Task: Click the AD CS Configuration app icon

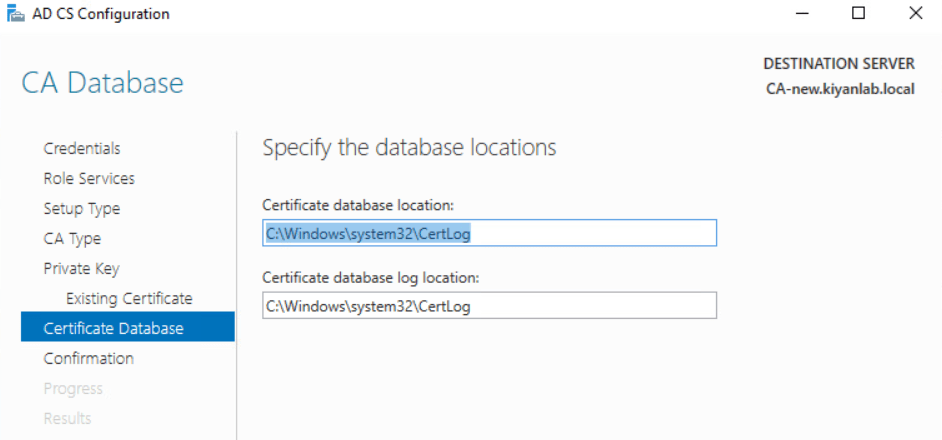Action: point(16,14)
